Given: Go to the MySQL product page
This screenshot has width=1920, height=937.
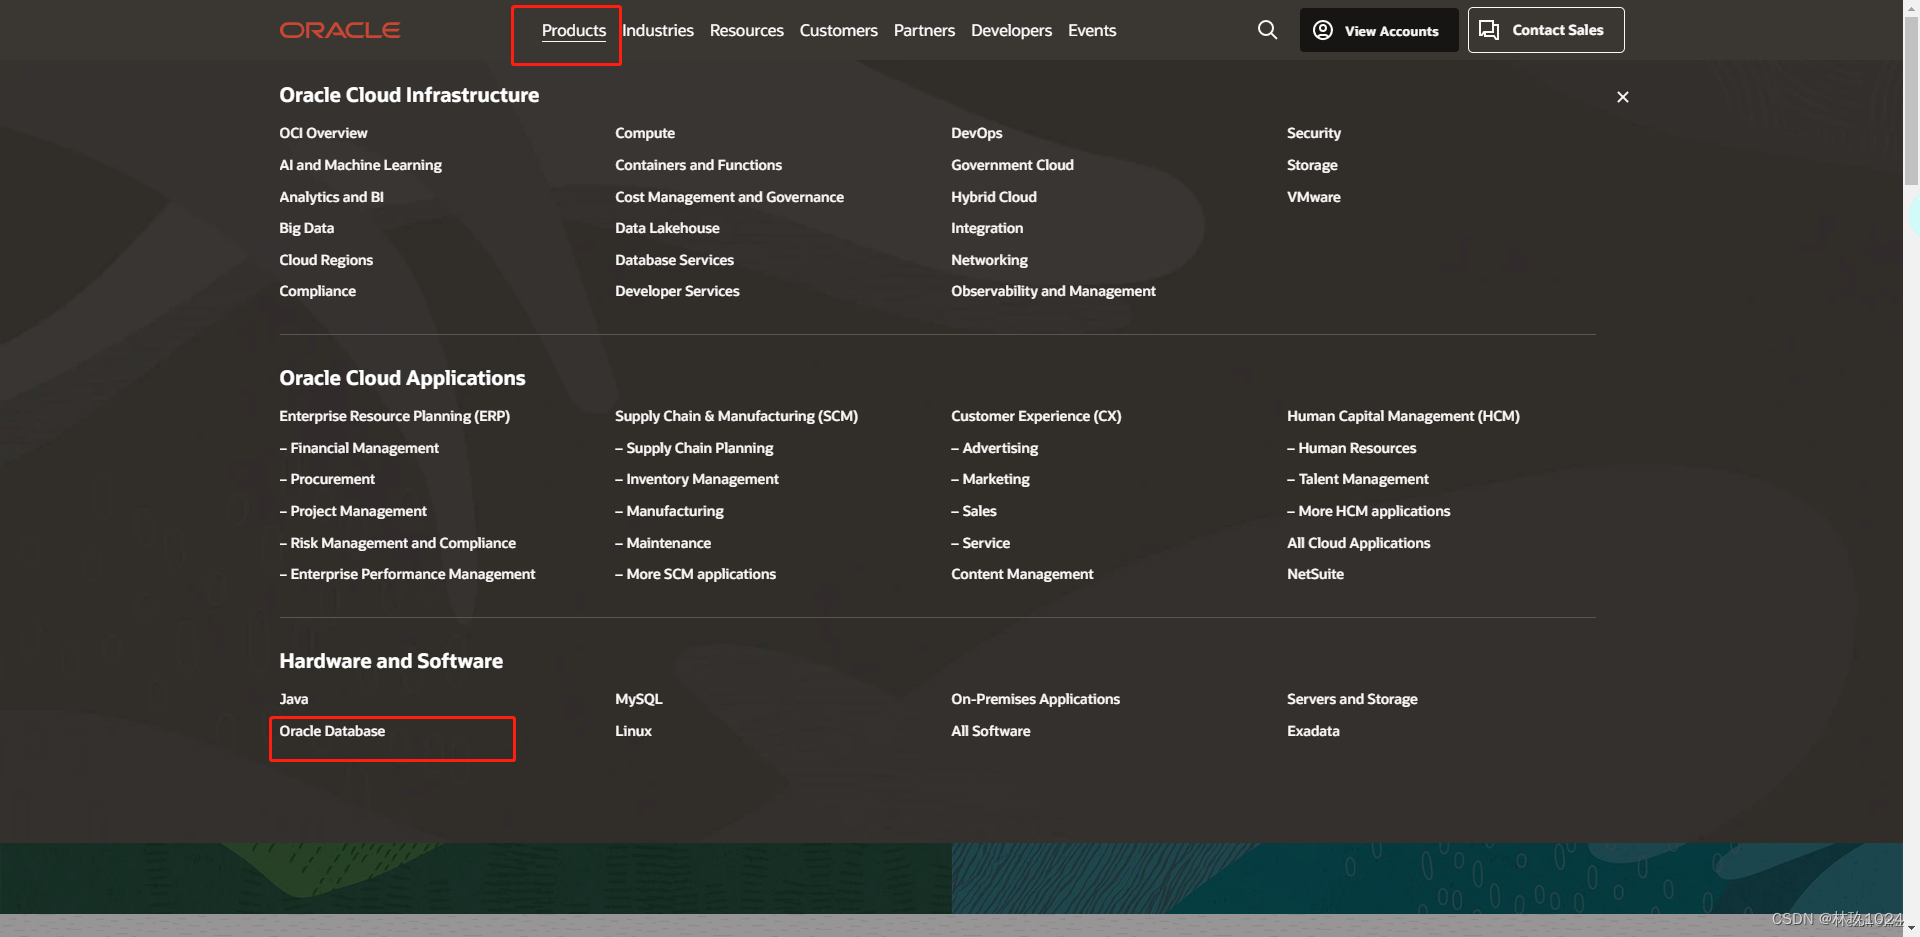Looking at the screenshot, I should (638, 699).
